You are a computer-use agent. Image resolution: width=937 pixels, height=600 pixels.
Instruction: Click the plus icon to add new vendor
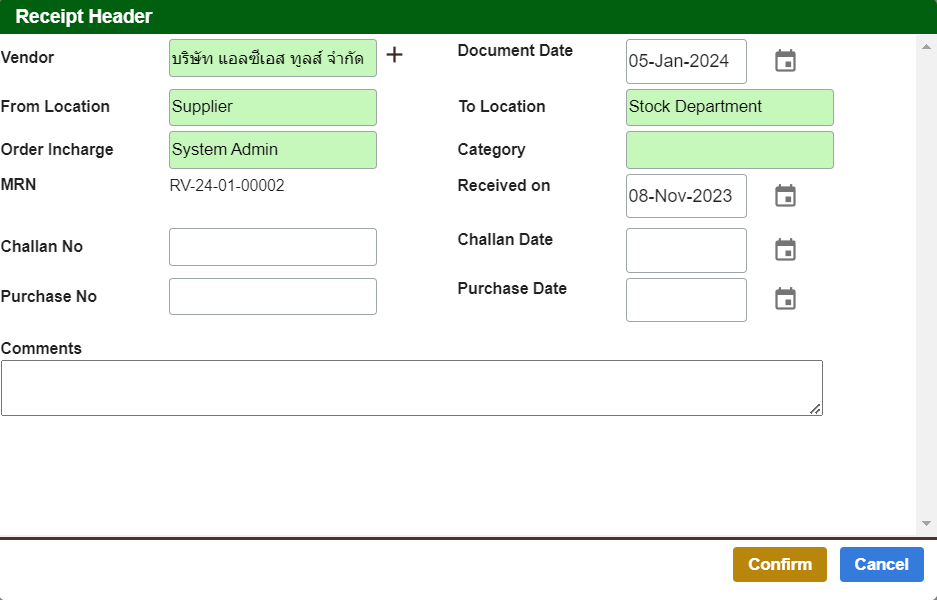point(394,56)
